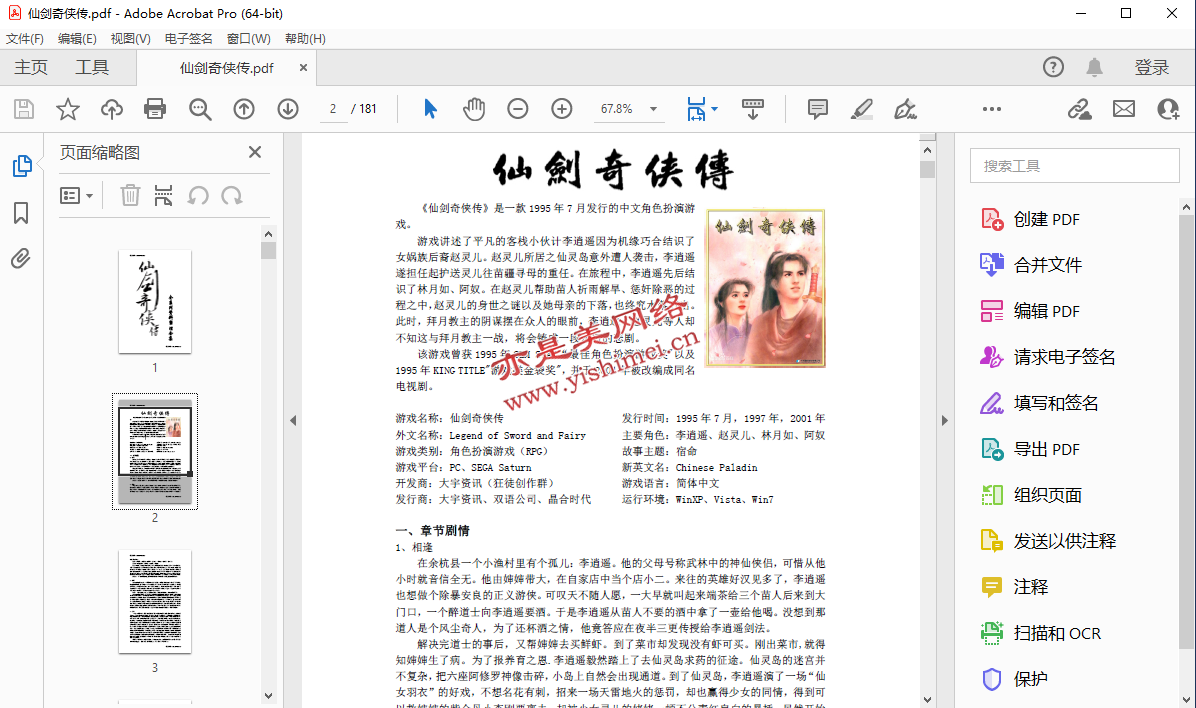1196x708 pixels.
Task: Open the 编辑 PDF tool
Action: 1030,311
